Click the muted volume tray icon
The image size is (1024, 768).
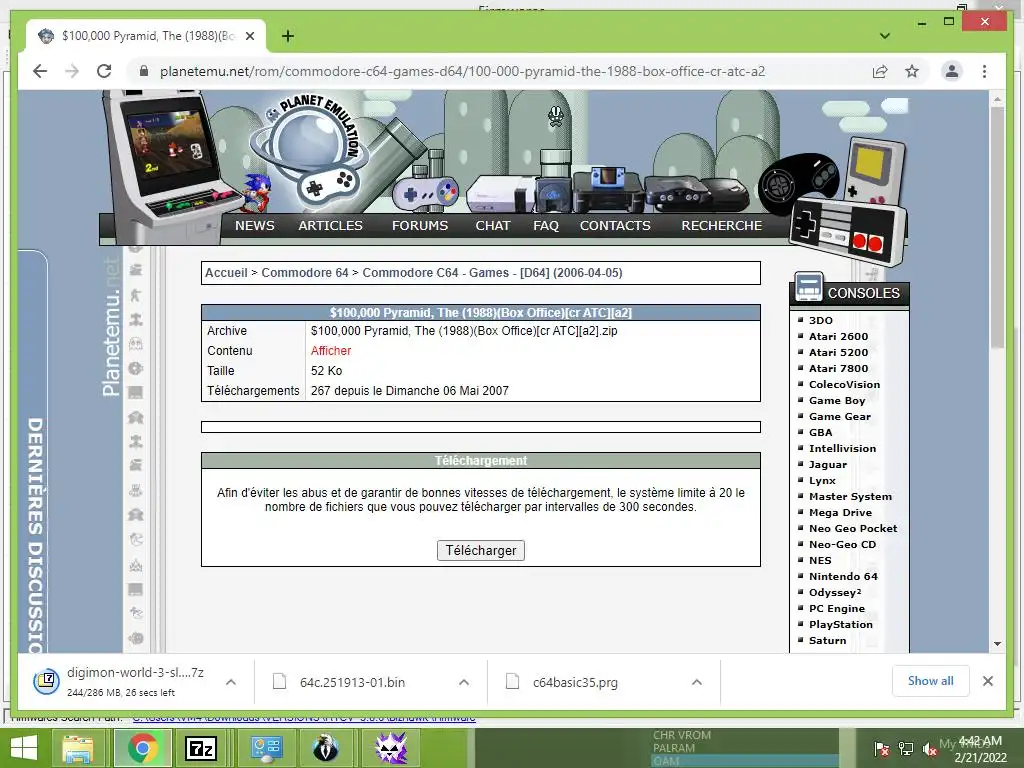click(929, 749)
